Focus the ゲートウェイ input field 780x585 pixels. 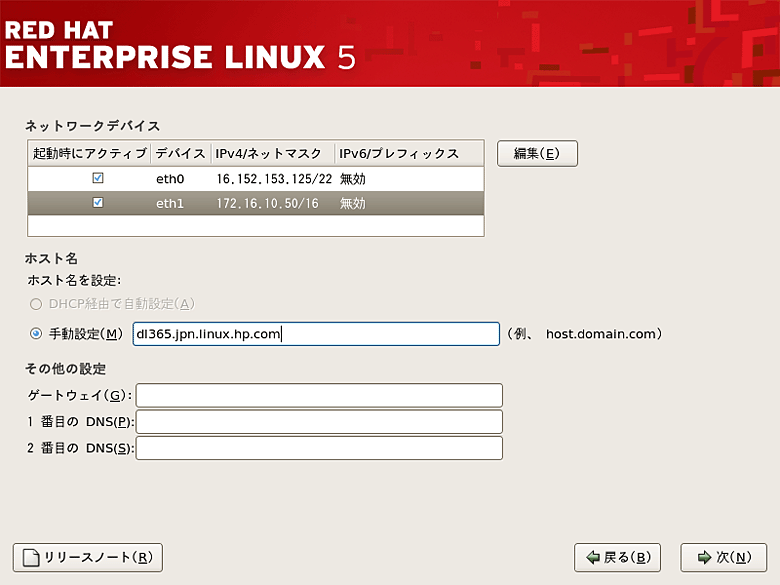coord(319,396)
